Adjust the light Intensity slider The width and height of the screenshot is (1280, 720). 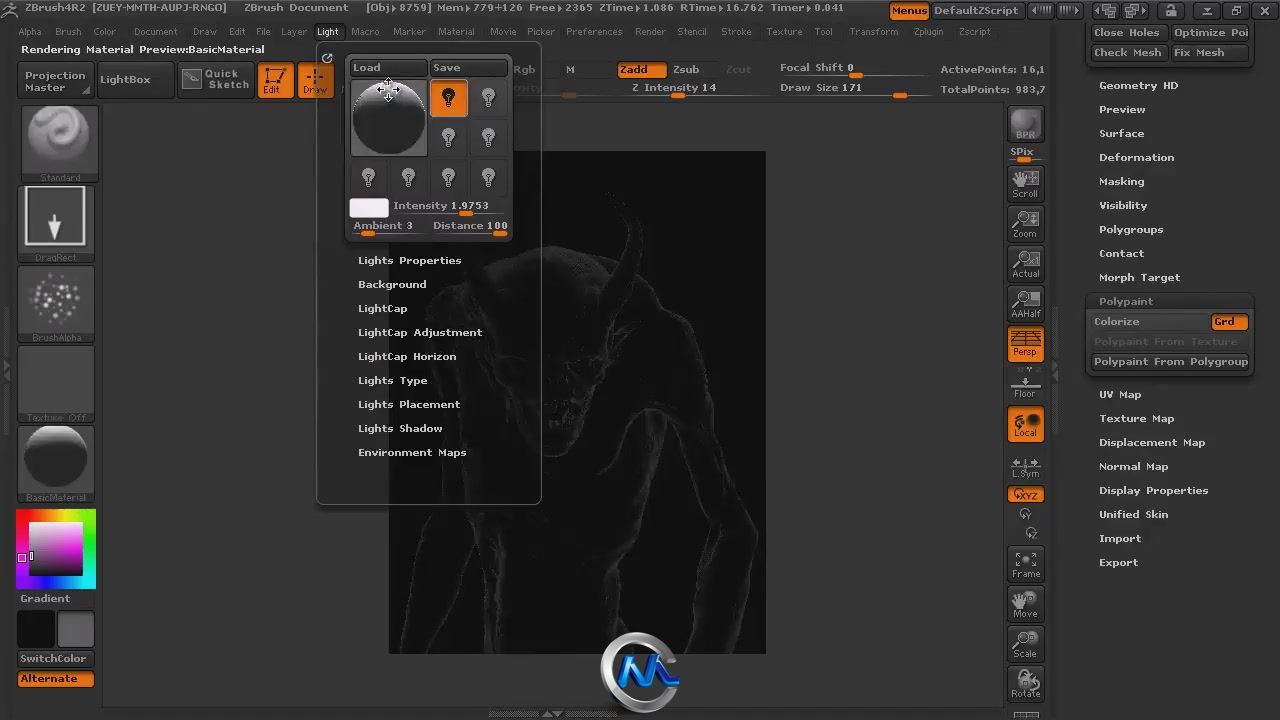450,207
